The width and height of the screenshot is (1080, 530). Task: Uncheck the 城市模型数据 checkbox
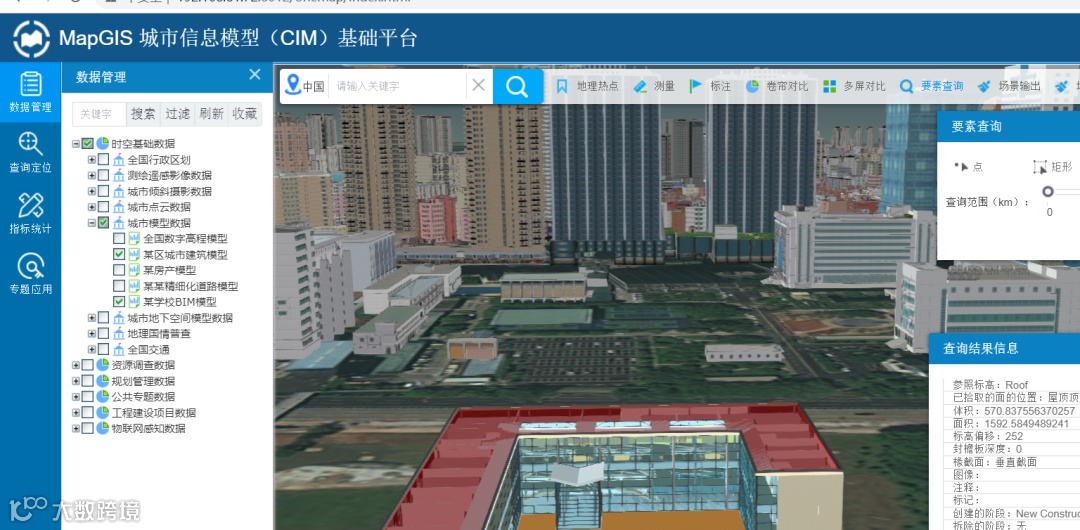coord(103,223)
